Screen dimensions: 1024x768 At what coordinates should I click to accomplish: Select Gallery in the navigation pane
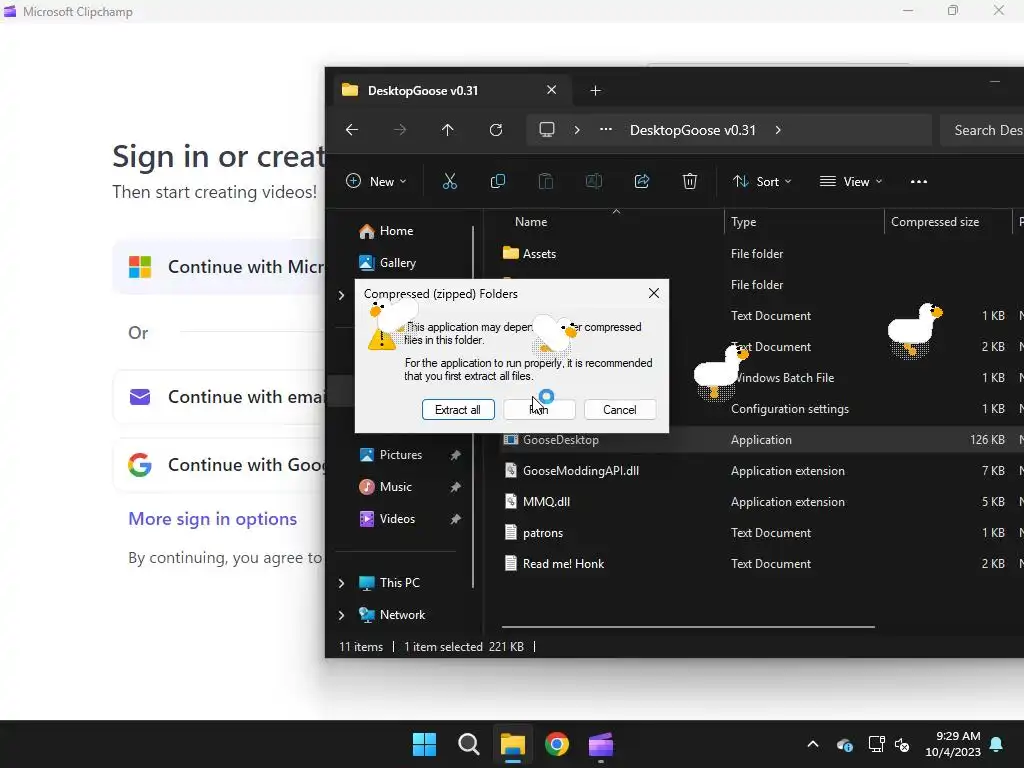coord(387,263)
